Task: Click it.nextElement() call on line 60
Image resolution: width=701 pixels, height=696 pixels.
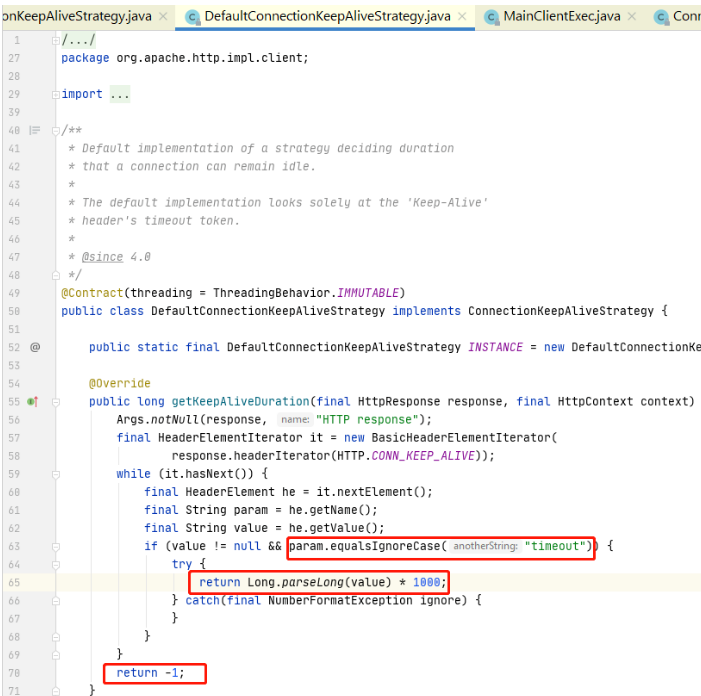Action: click(371, 492)
